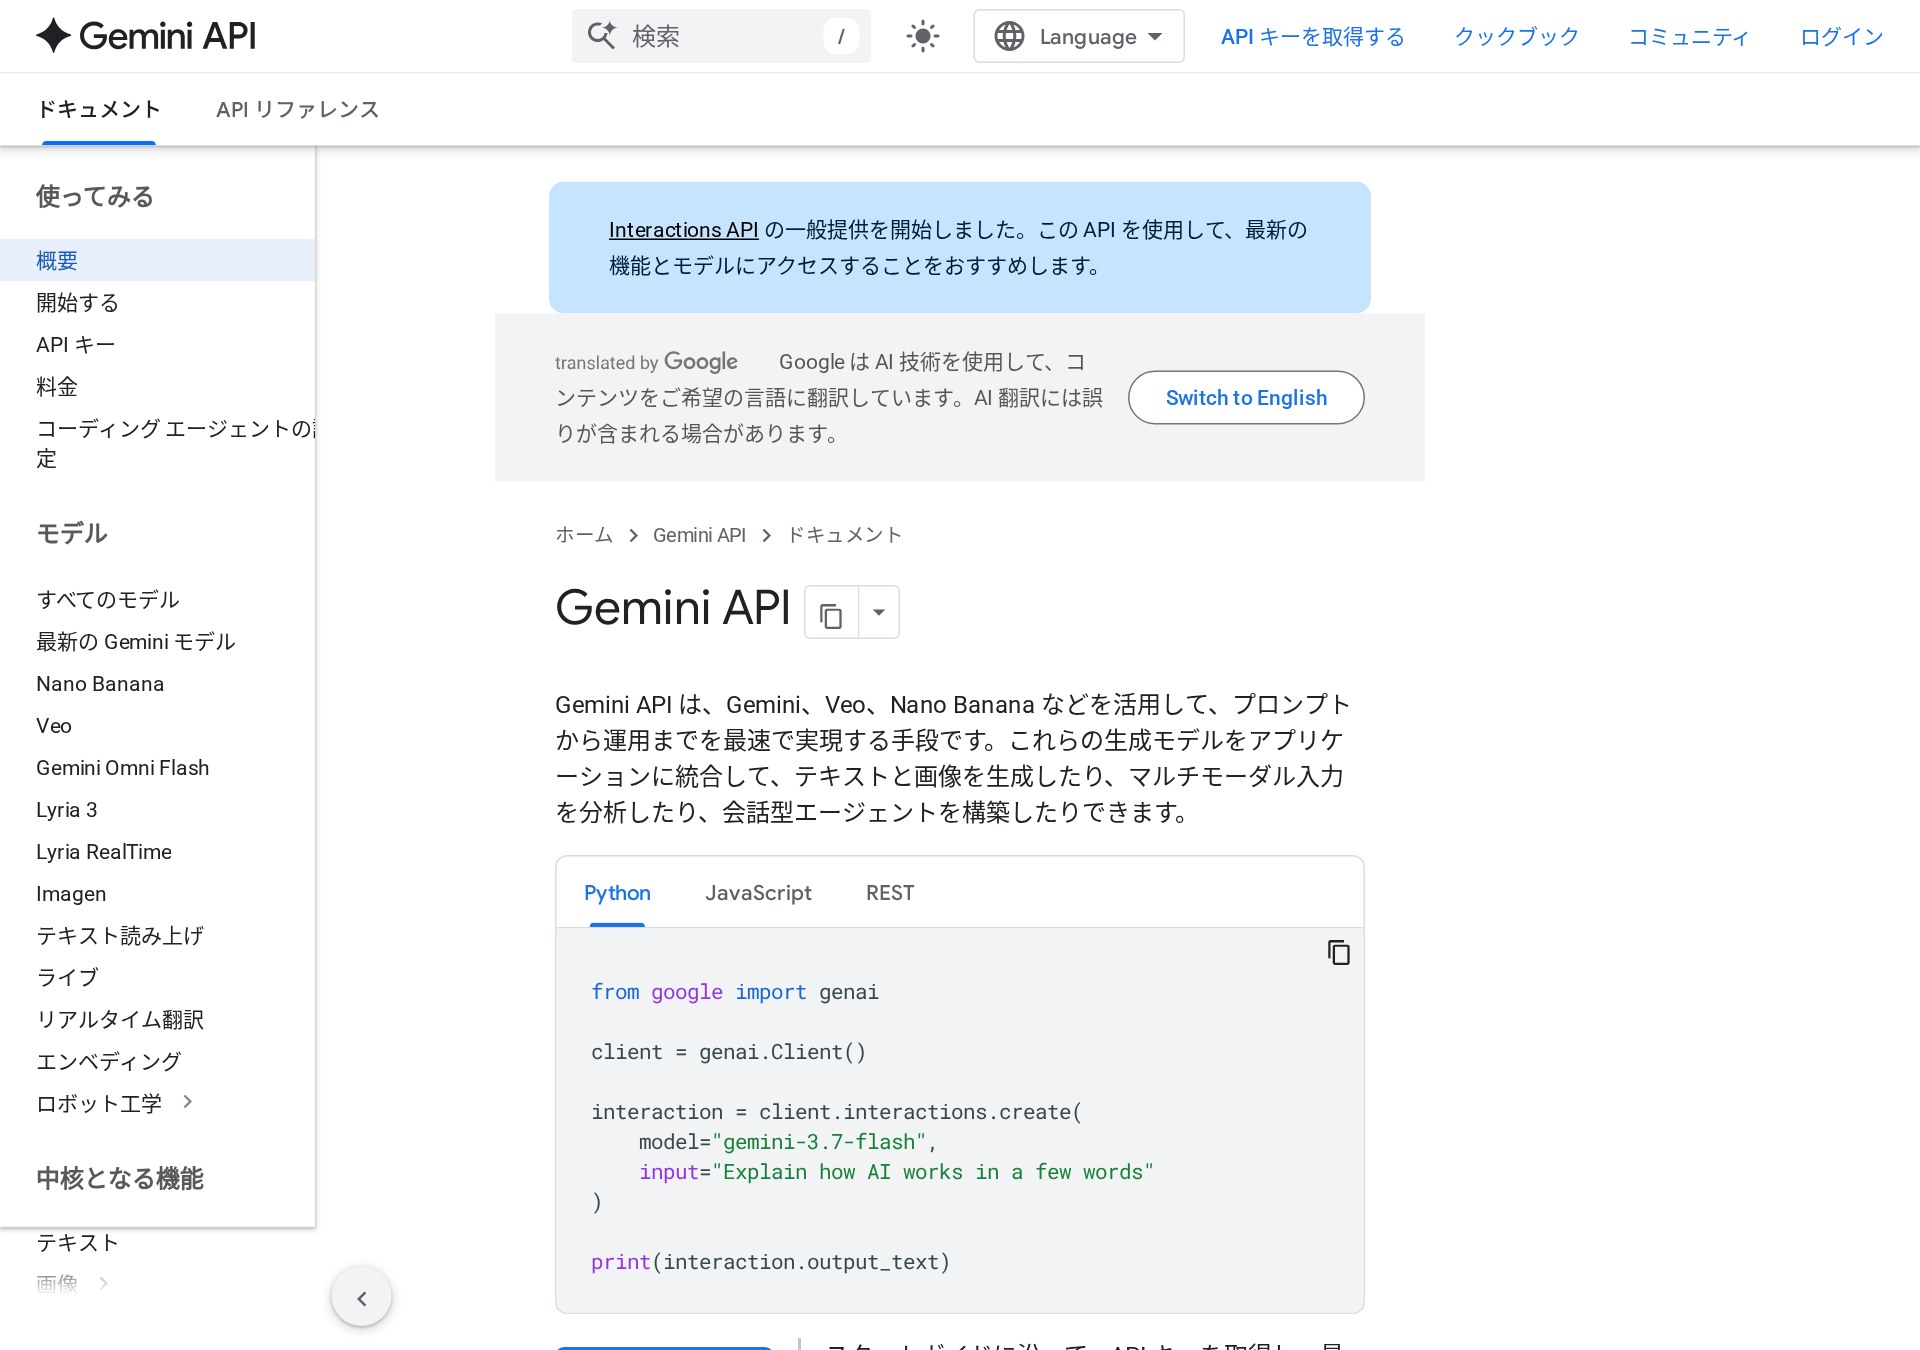The height and width of the screenshot is (1350, 1920).
Task: Open the クックブック link
Action: click(x=1516, y=37)
